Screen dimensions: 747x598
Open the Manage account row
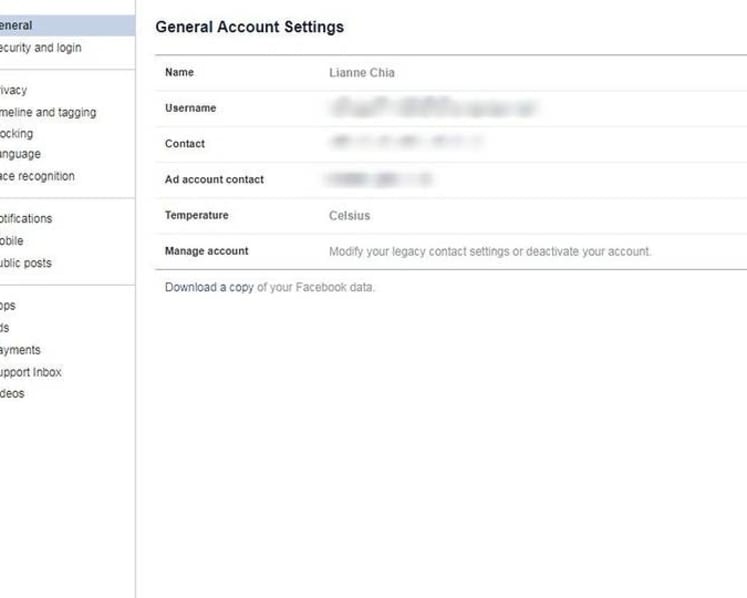[451, 252]
